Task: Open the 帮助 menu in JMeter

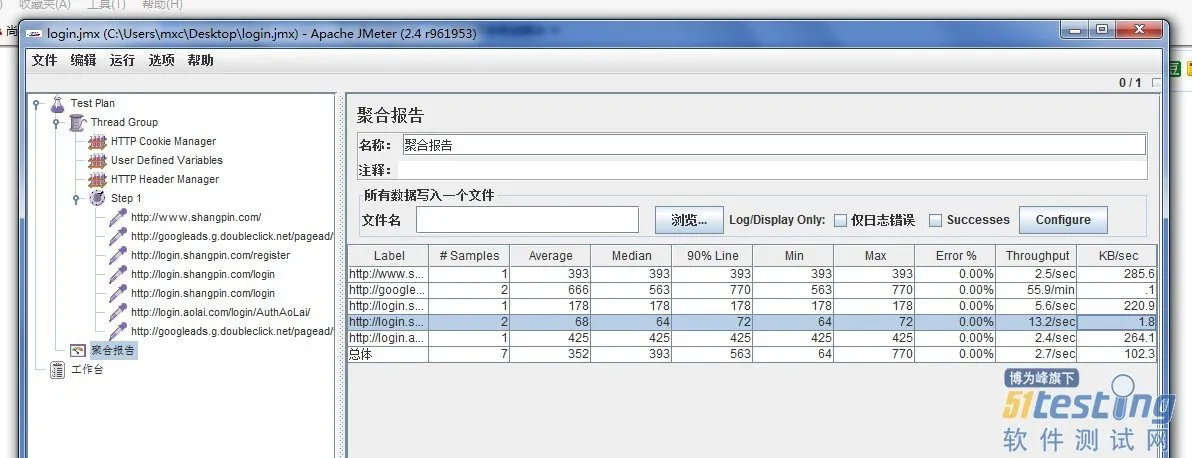Action: (201, 60)
